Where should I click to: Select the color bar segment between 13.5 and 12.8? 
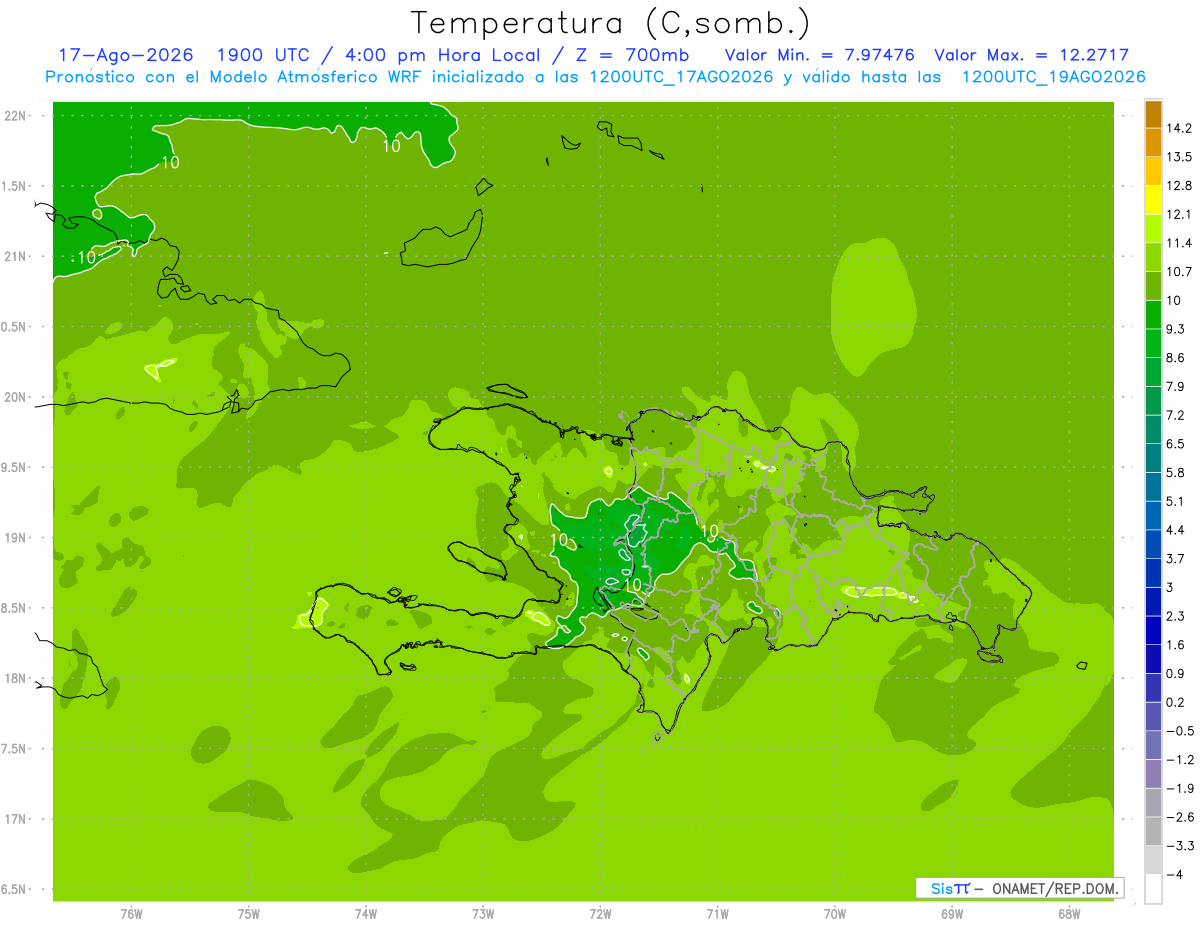click(1153, 172)
